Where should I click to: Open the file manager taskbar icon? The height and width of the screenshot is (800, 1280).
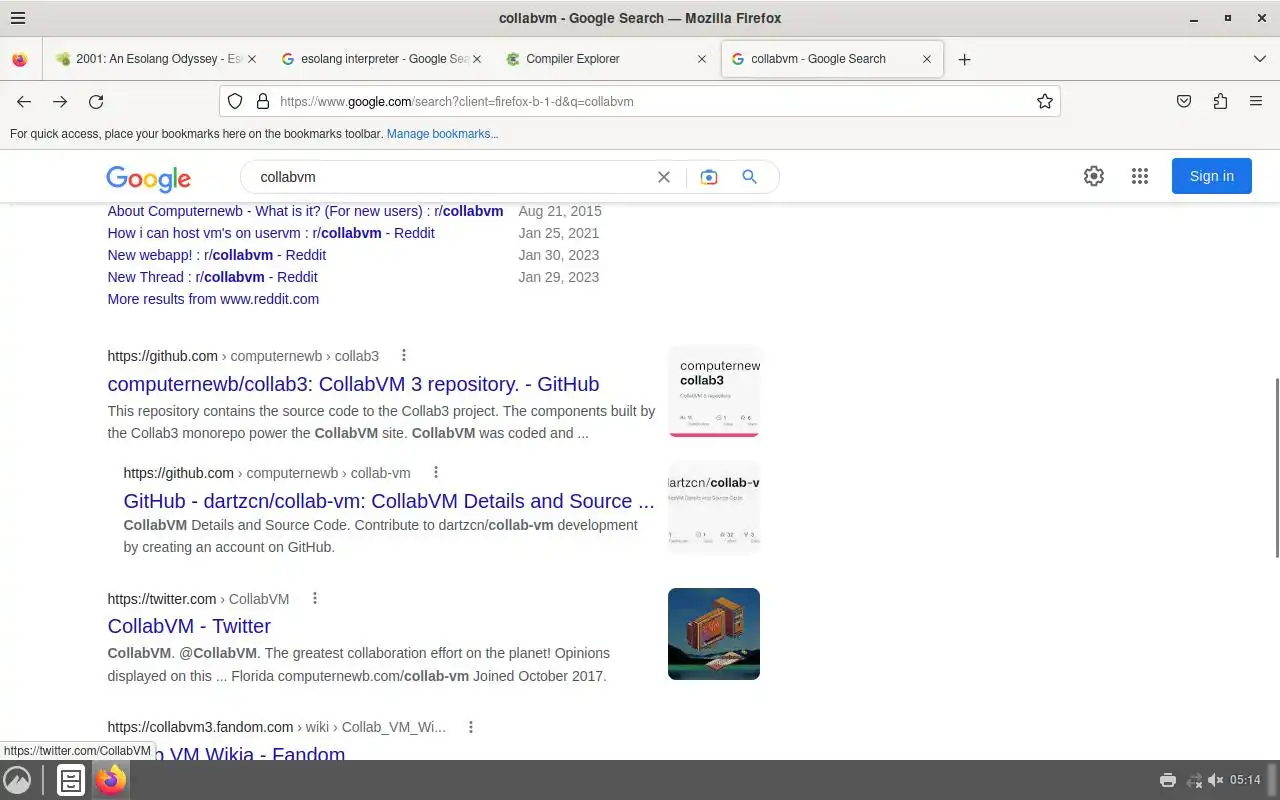tap(71, 780)
